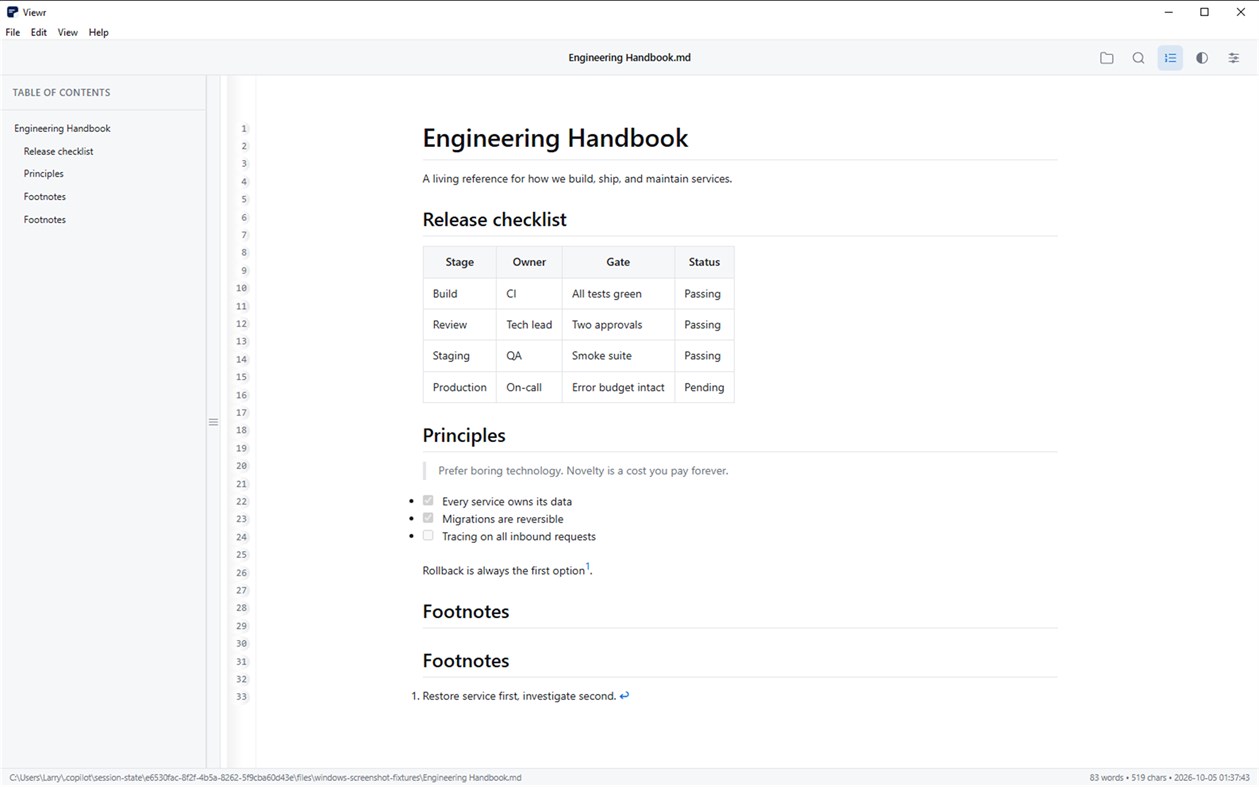This screenshot has width=1259, height=787.
Task: Open the Help menu
Action: [x=98, y=32]
